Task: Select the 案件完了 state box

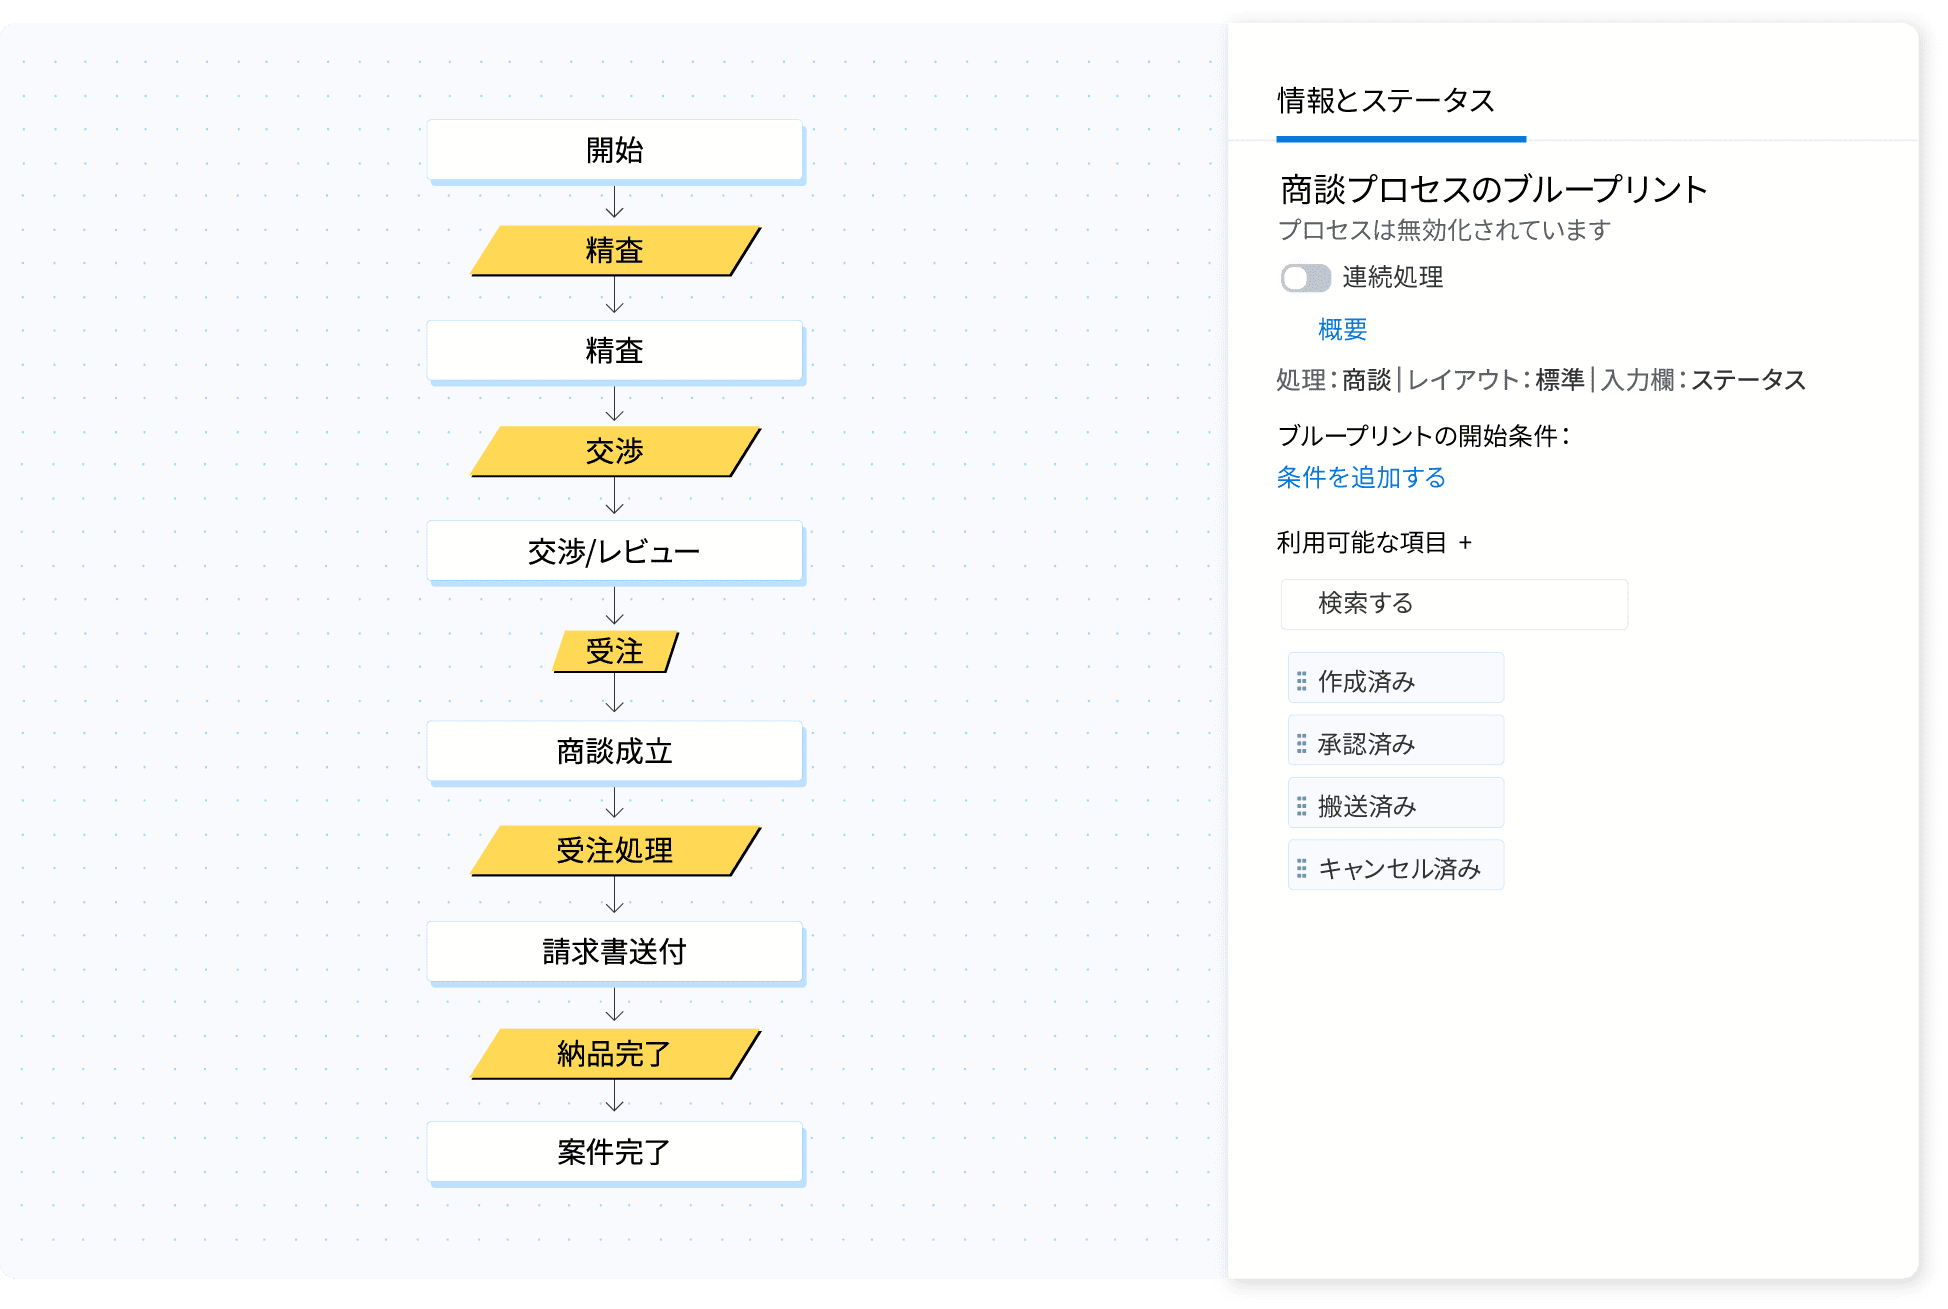Action: 614,1152
